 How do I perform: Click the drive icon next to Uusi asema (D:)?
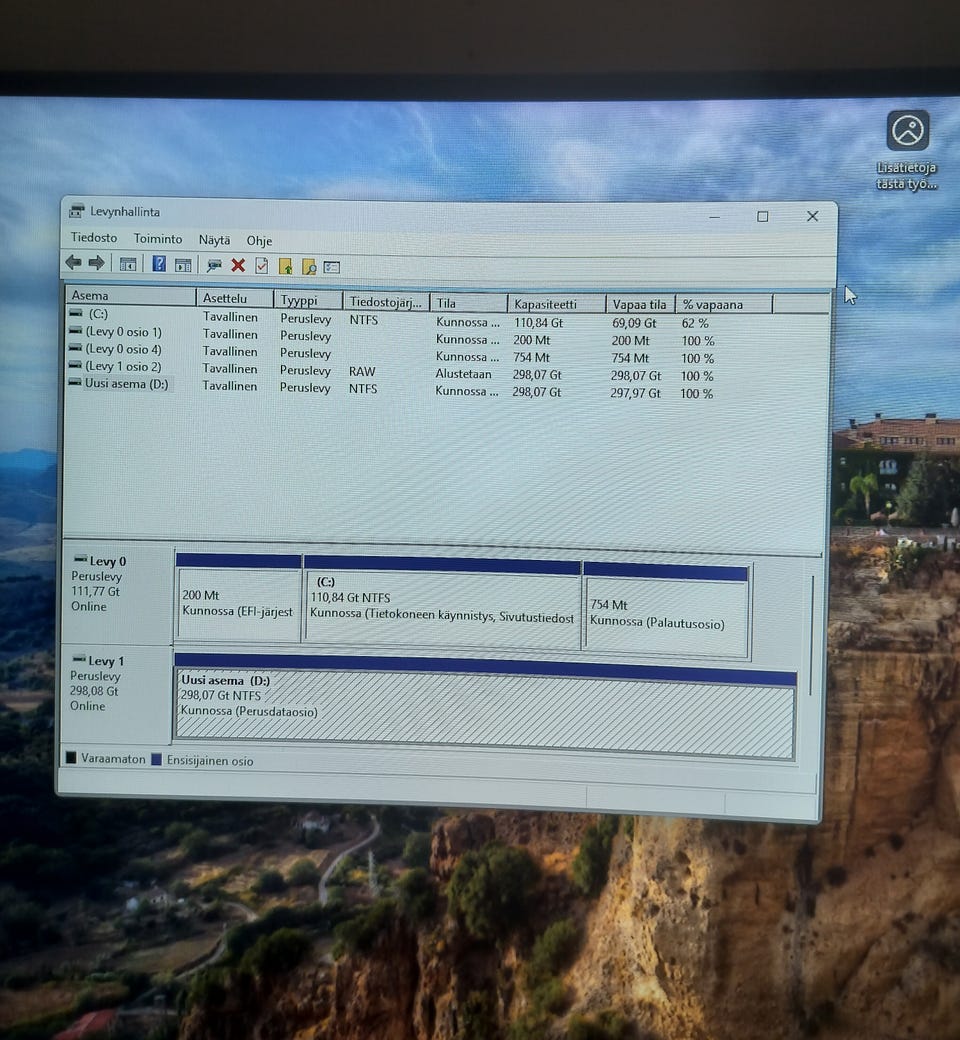pyautogui.click(x=75, y=383)
